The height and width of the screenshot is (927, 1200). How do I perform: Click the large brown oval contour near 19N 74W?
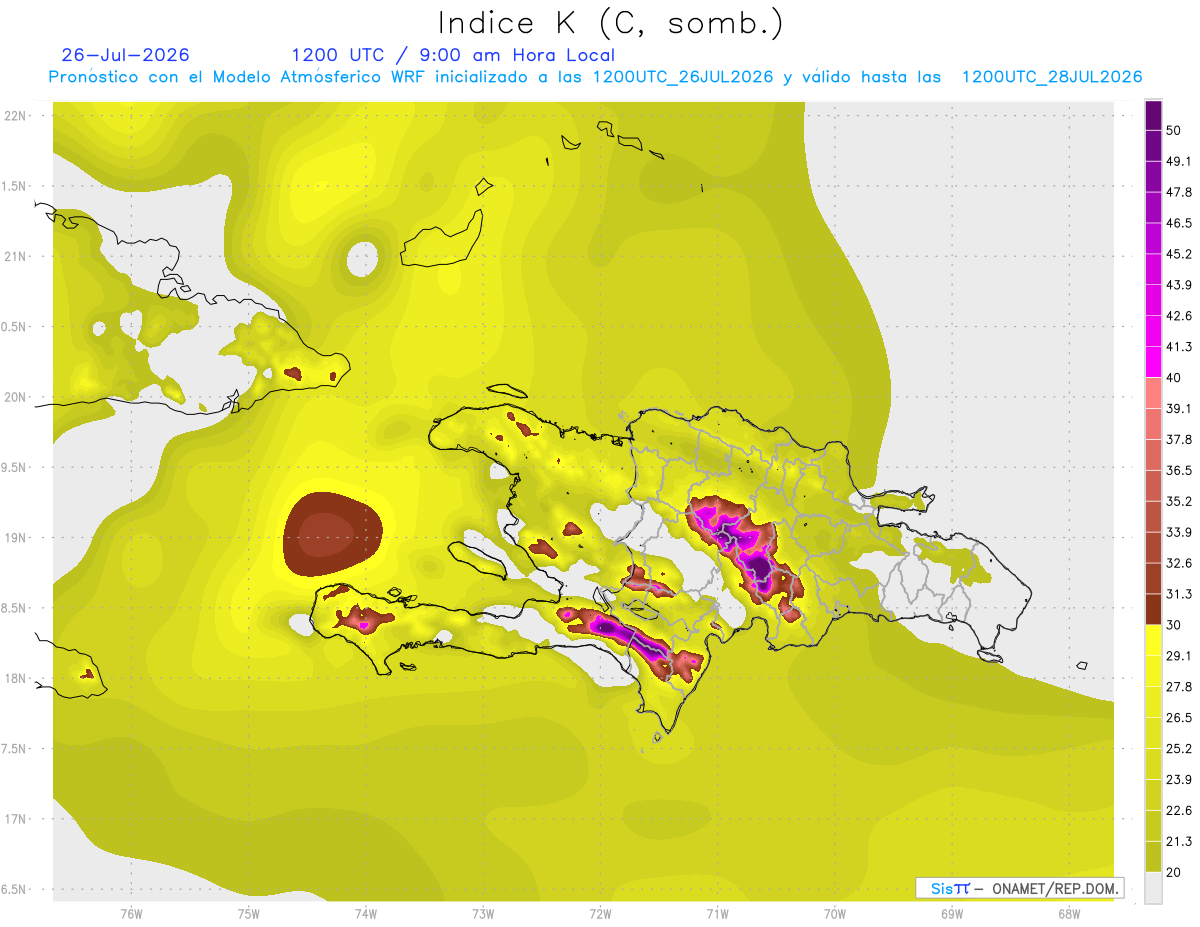pyautogui.click(x=334, y=534)
